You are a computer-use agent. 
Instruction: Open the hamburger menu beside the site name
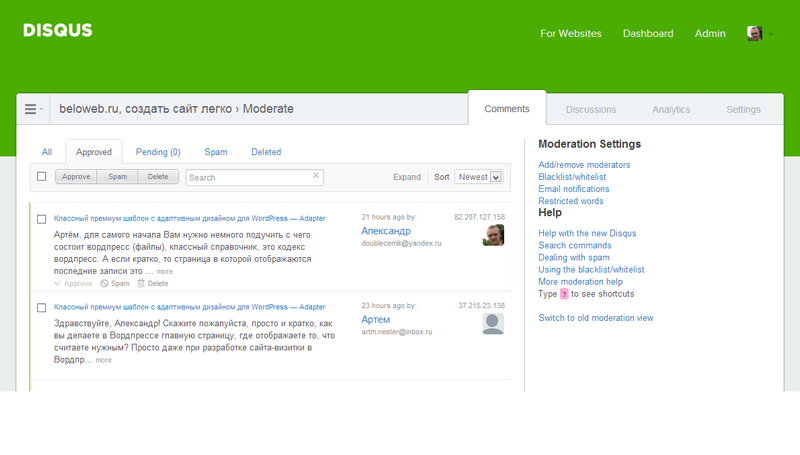[x=32, y=109]
